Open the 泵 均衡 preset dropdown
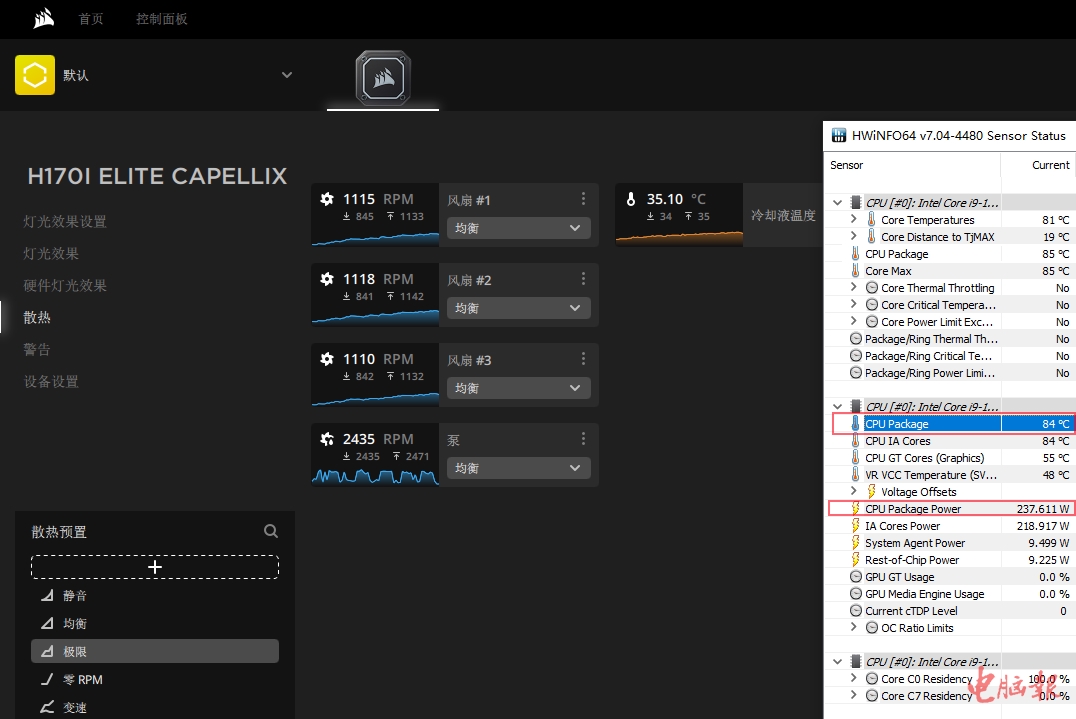The width and height of the screenshot is (1076, 719). tap(517, 468)
